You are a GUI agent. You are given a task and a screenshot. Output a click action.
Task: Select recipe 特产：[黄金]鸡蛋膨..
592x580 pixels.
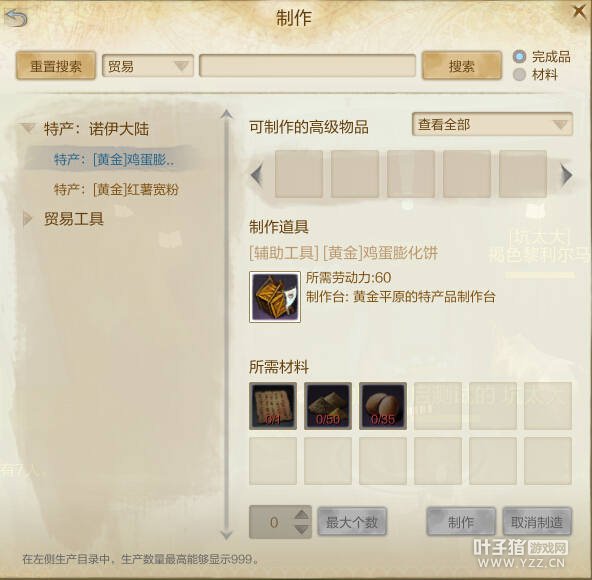(x=114, y=160)
